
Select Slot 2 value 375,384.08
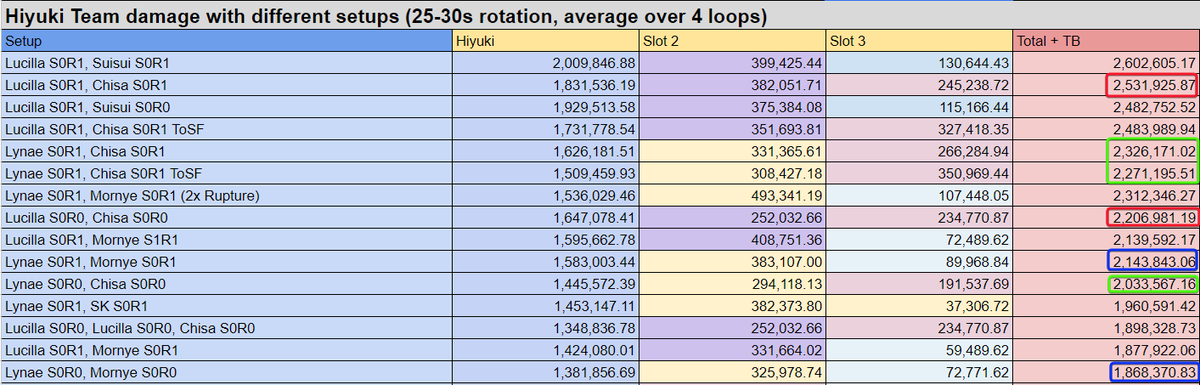click(x=732, y=107)
